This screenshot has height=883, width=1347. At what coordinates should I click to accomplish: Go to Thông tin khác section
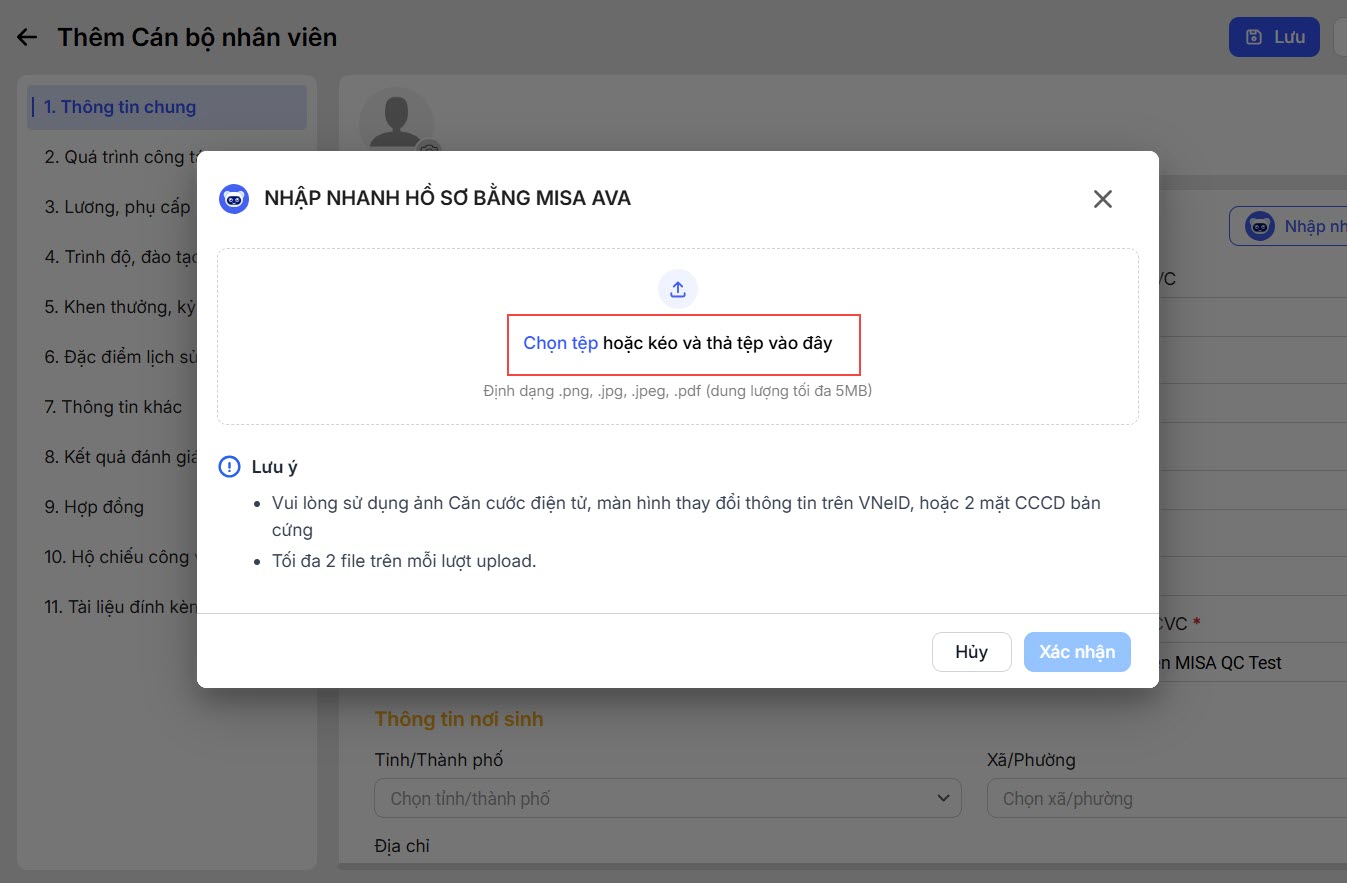[113, 407]
